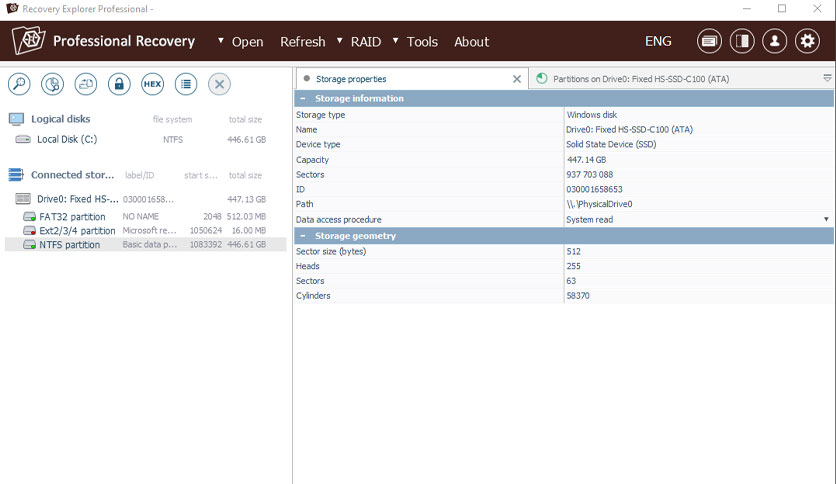Click the padlock decrypt storage icon
836x484 pixels.
pos(119,84)
